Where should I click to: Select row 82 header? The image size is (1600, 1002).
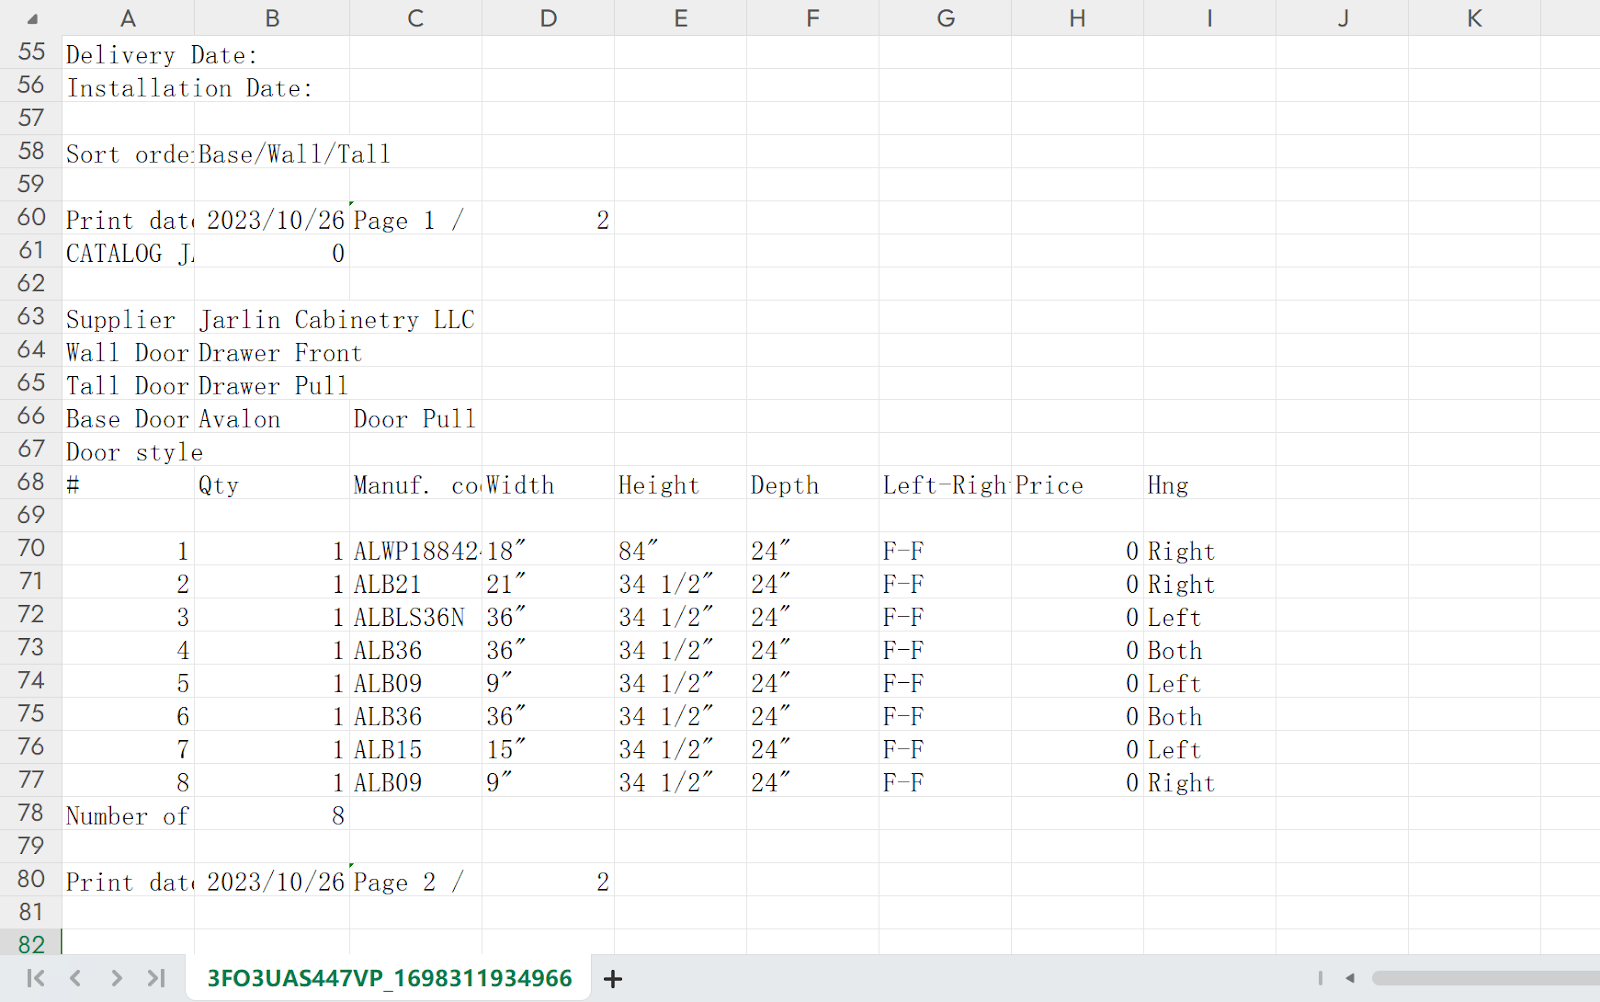click(31, 944)
